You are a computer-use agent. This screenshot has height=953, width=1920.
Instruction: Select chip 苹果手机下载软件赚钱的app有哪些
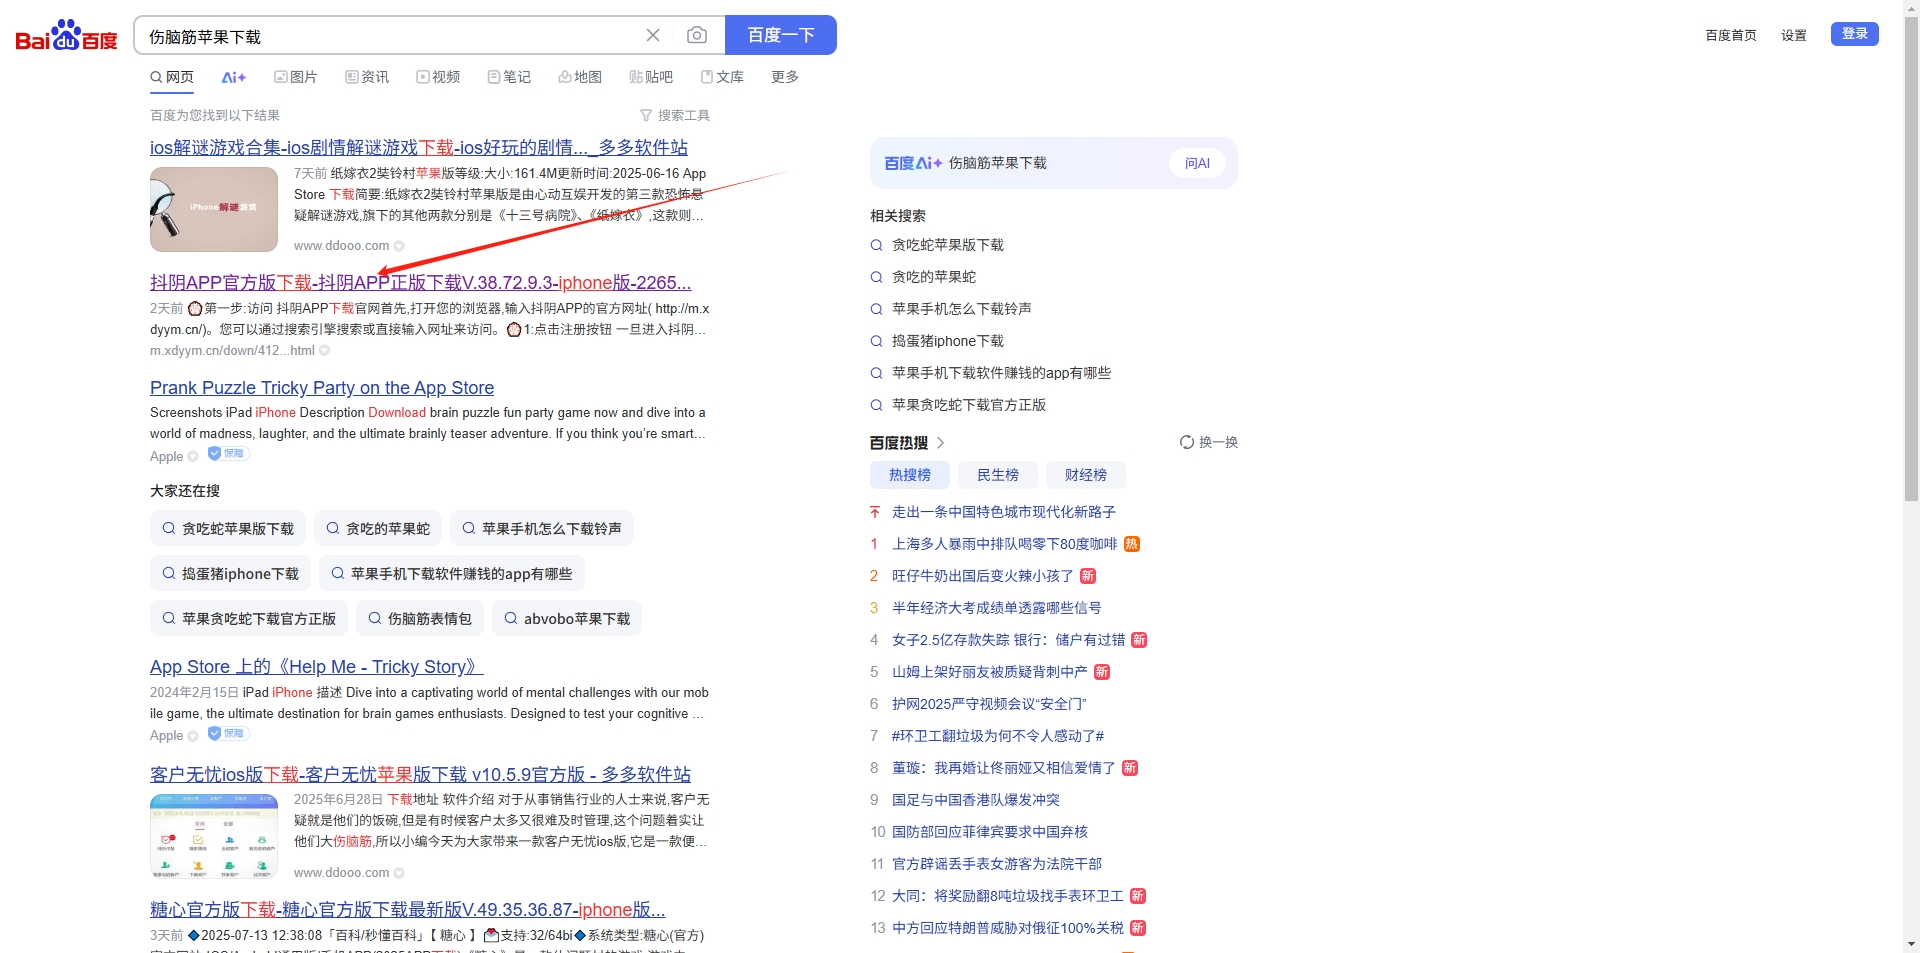[x=452, y=574]
